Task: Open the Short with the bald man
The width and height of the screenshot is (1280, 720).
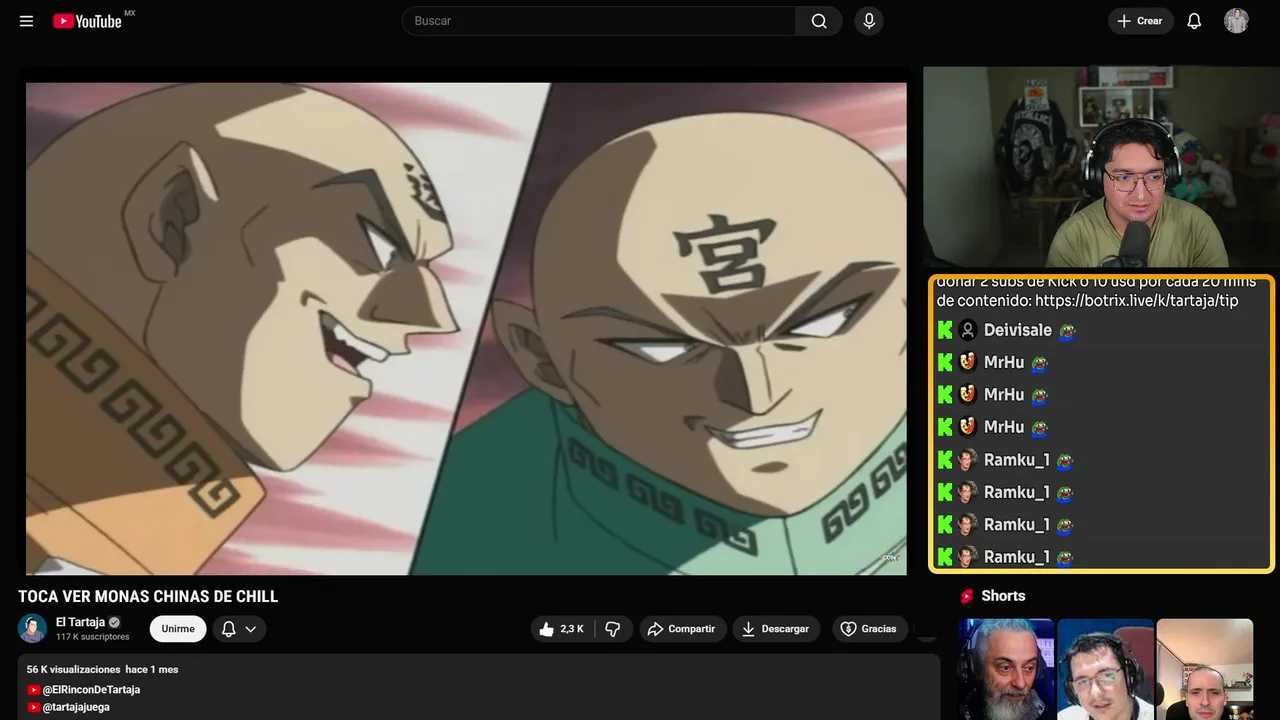Action: point(1205,669)
